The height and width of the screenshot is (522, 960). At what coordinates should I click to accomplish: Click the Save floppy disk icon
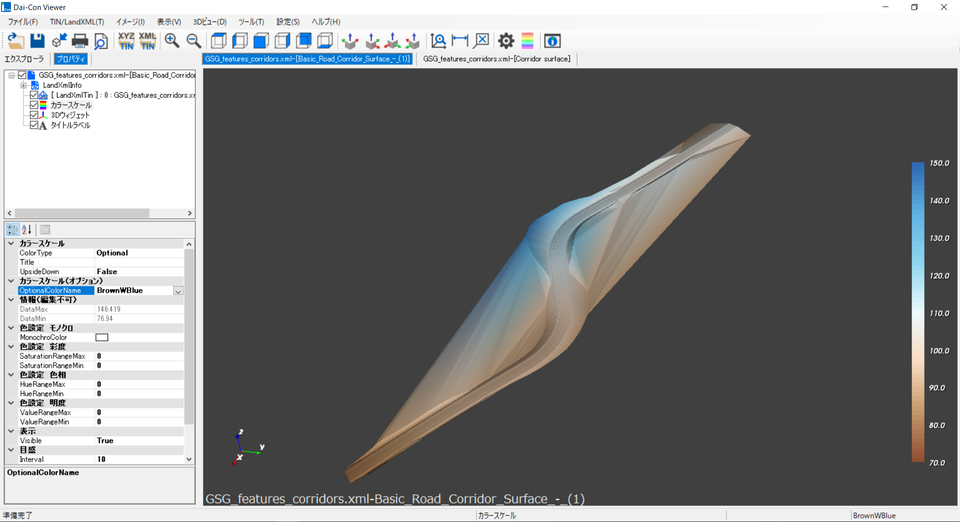37,41
